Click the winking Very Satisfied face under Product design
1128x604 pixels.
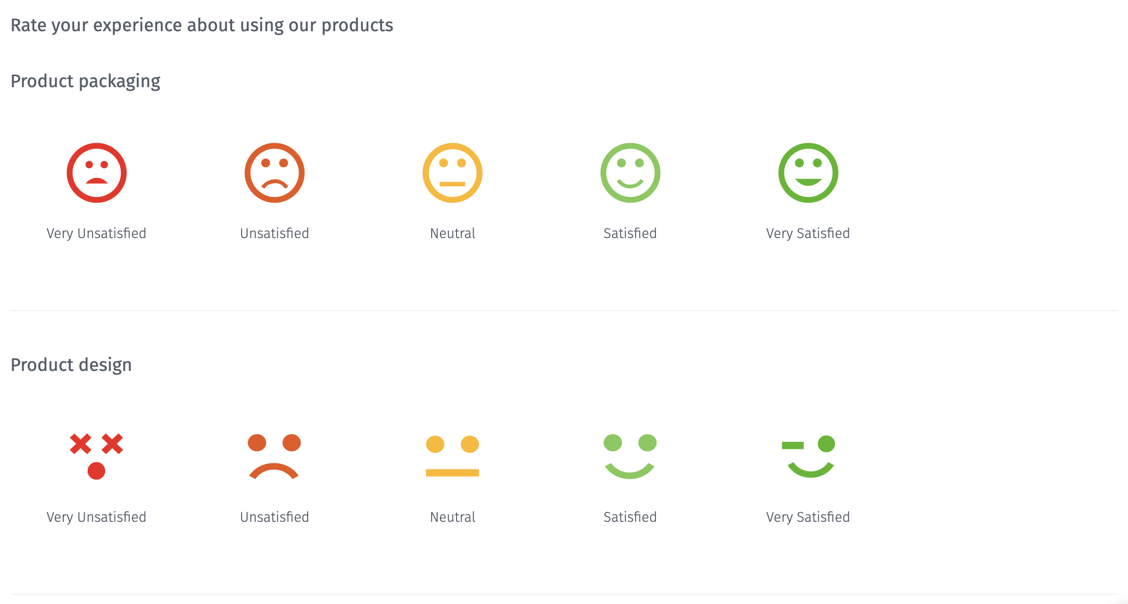(x=808, y=453)
